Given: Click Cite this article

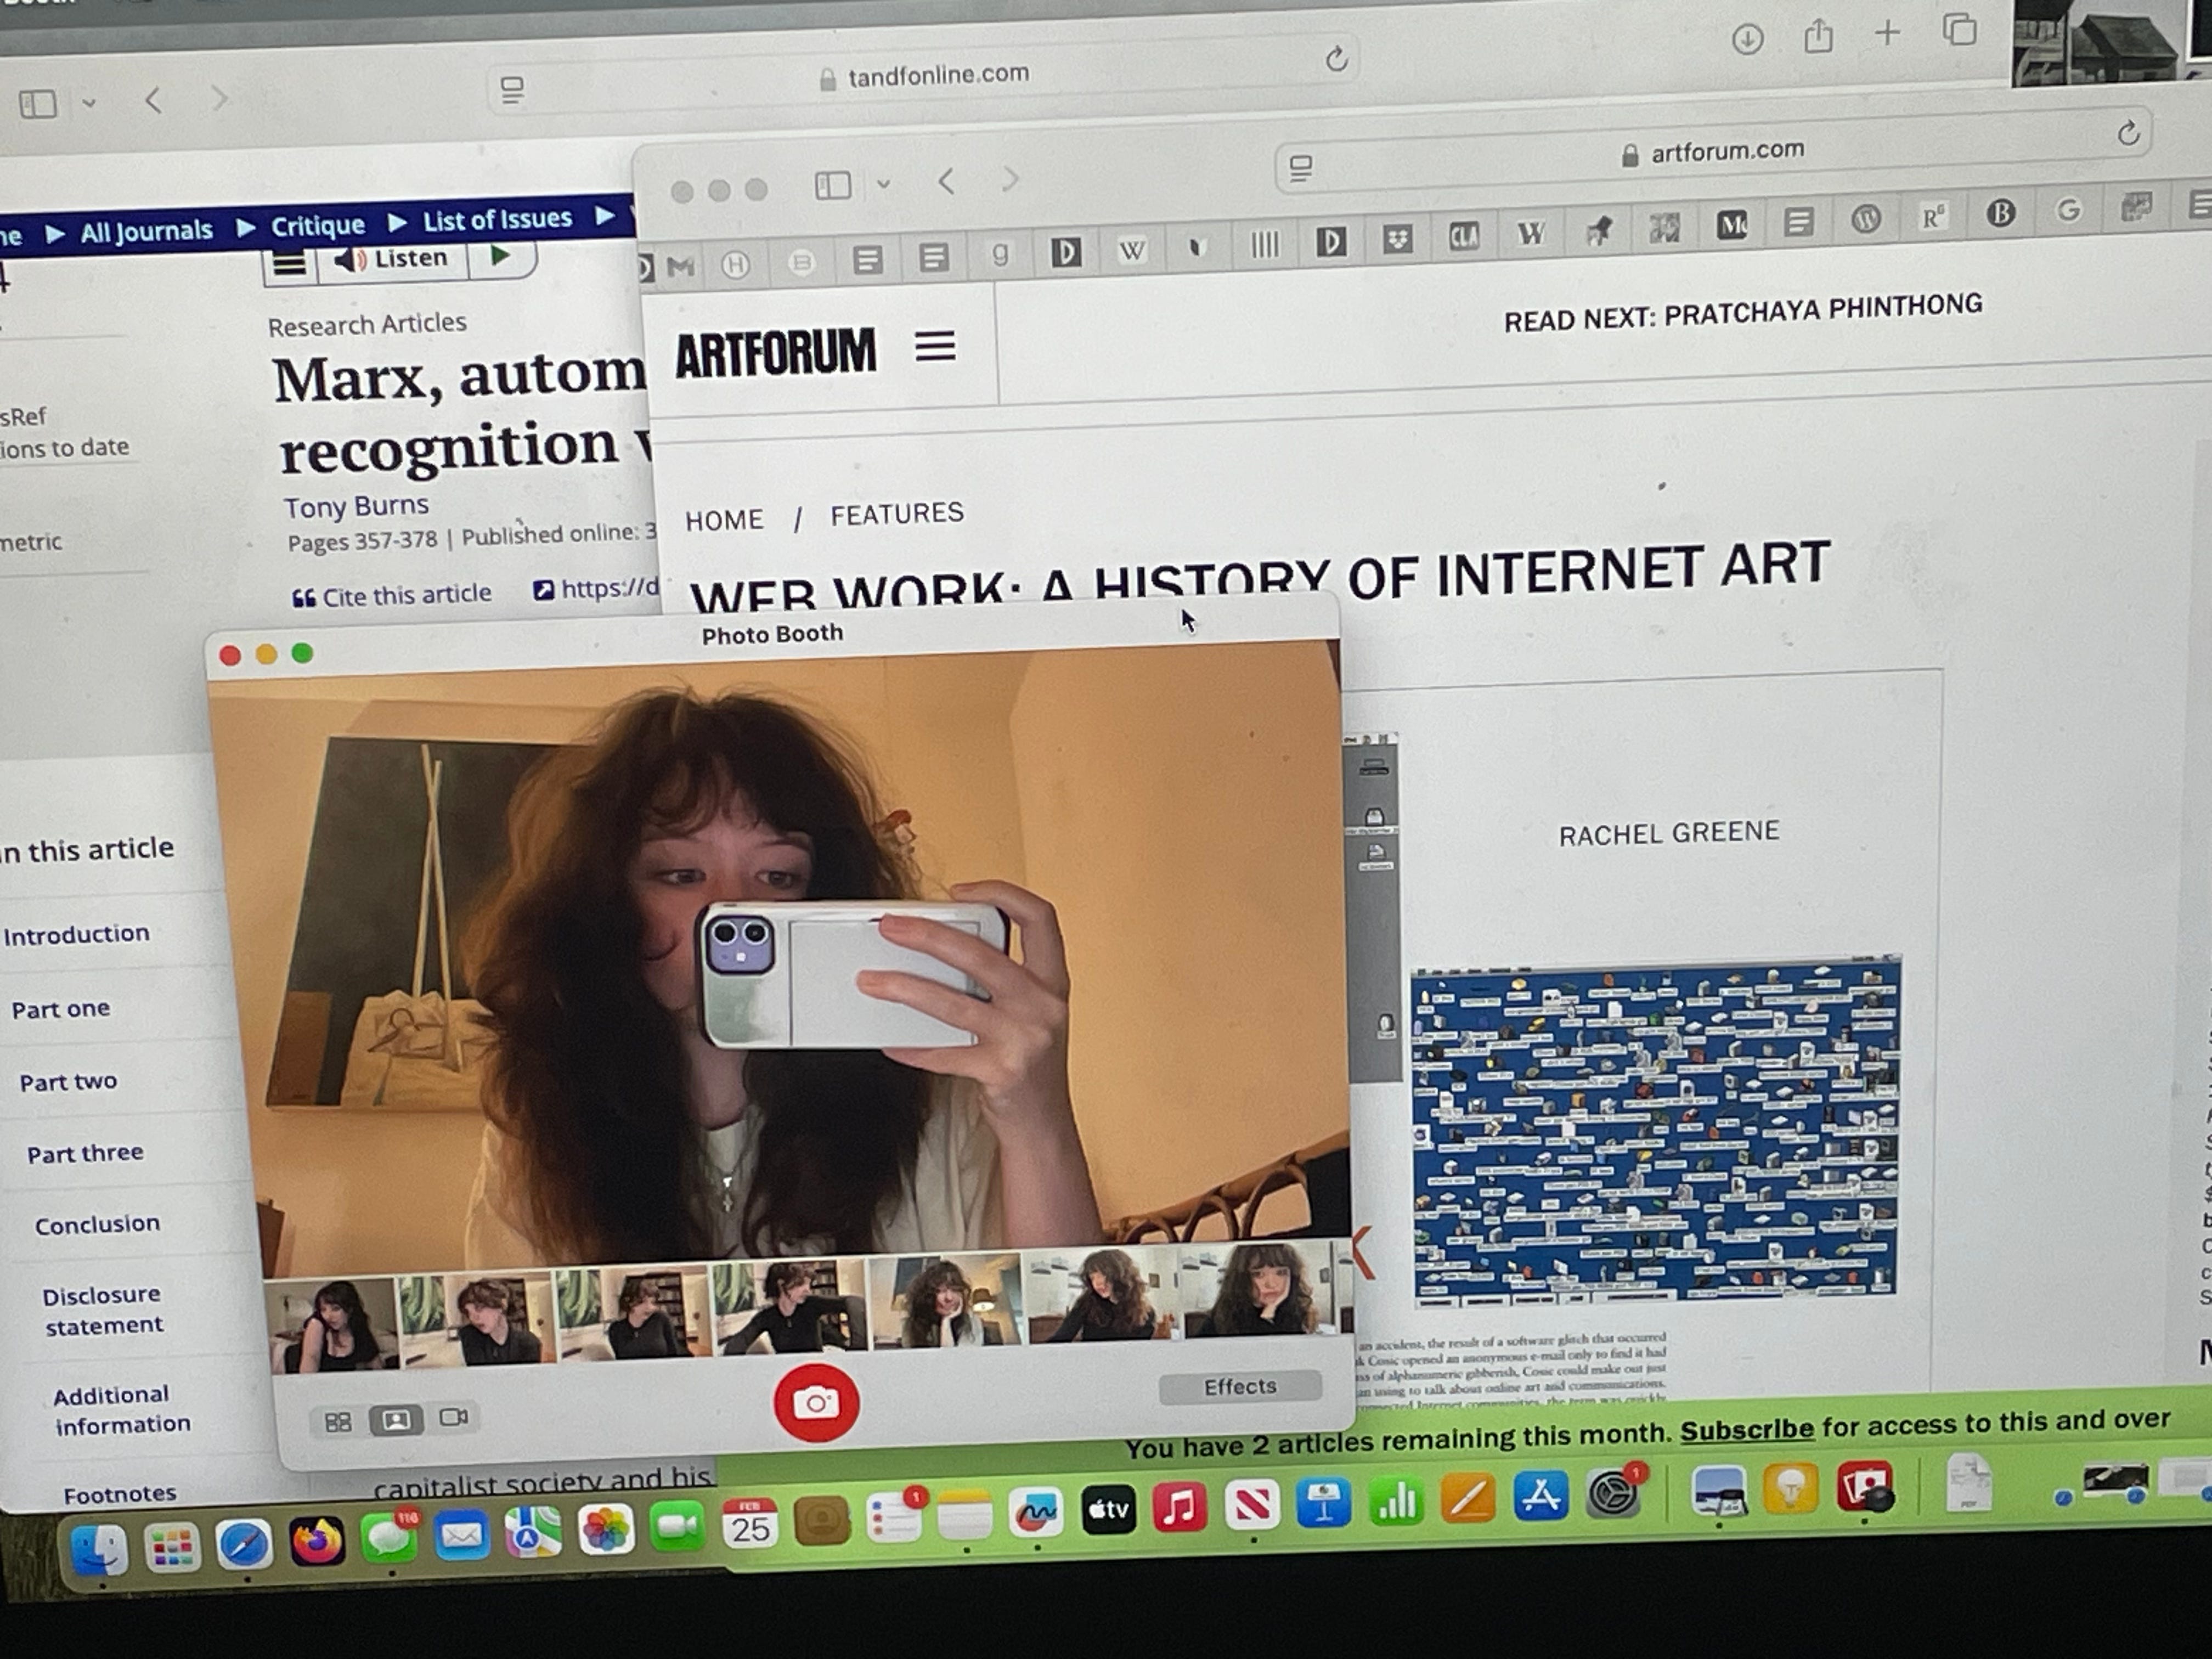Looking at the screenshot, I should pyautogui.click(x=392, y=596).
